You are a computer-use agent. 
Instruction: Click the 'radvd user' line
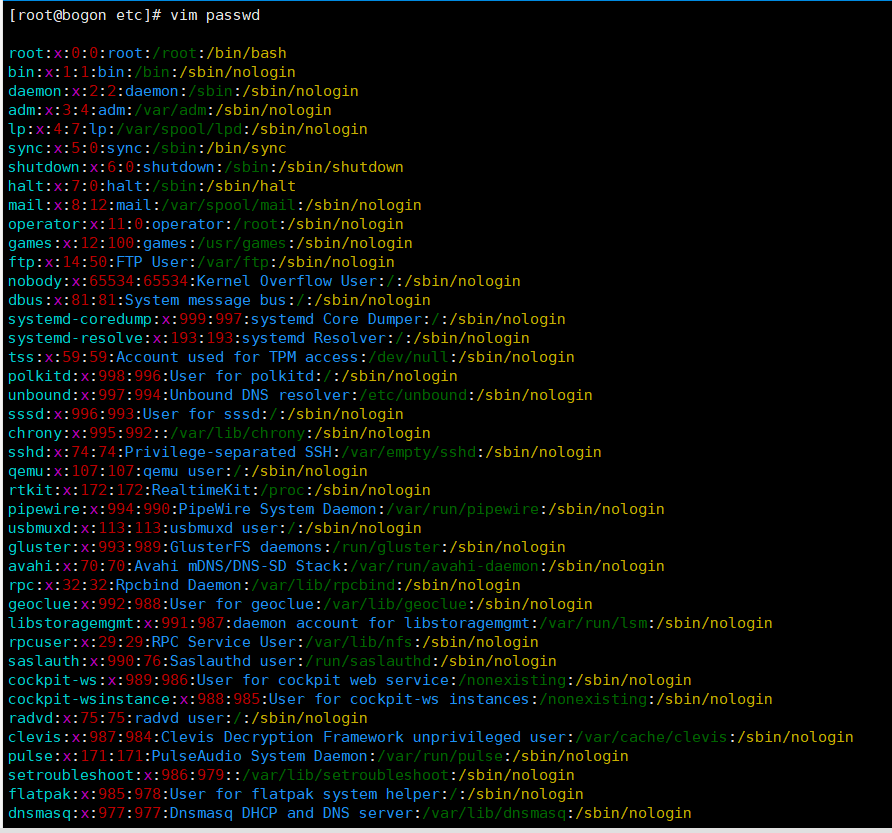pyautogui.click(x=188, y=719)
